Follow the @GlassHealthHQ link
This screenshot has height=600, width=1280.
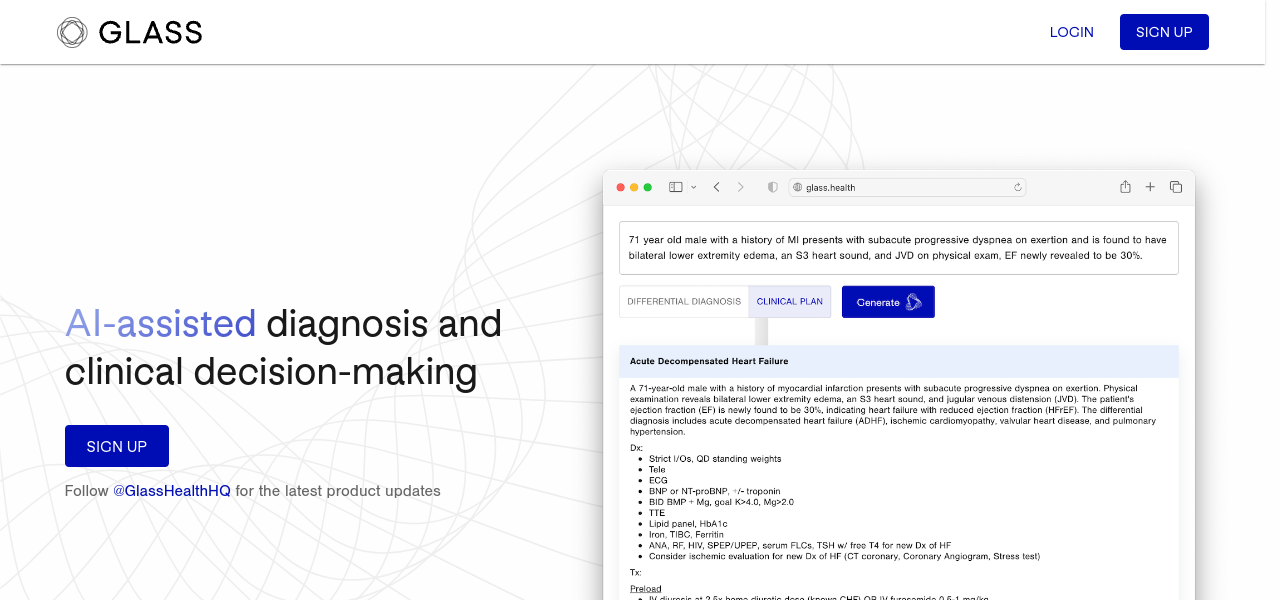click(x=171, y=491)
